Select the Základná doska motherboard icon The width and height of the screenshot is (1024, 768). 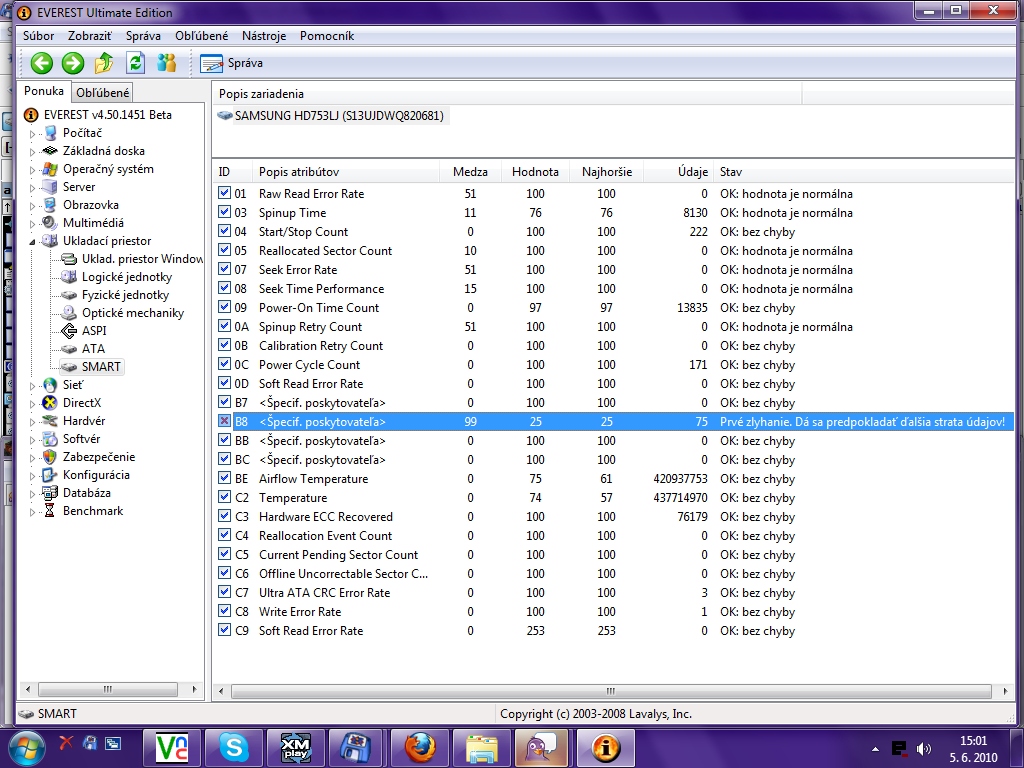pyautogui.click(x=50, y=151)
